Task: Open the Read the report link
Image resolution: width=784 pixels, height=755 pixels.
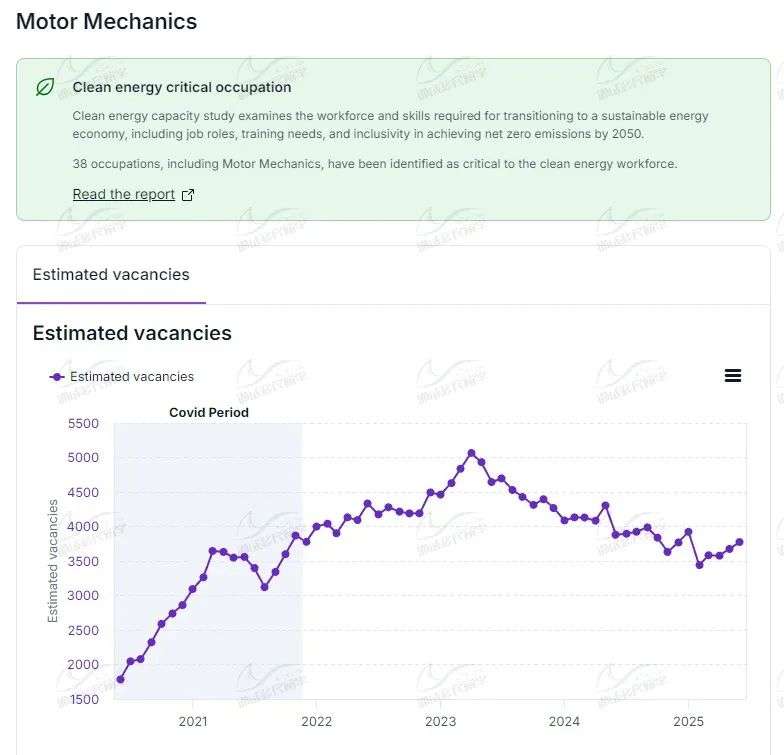Action: tap(124, 195)
